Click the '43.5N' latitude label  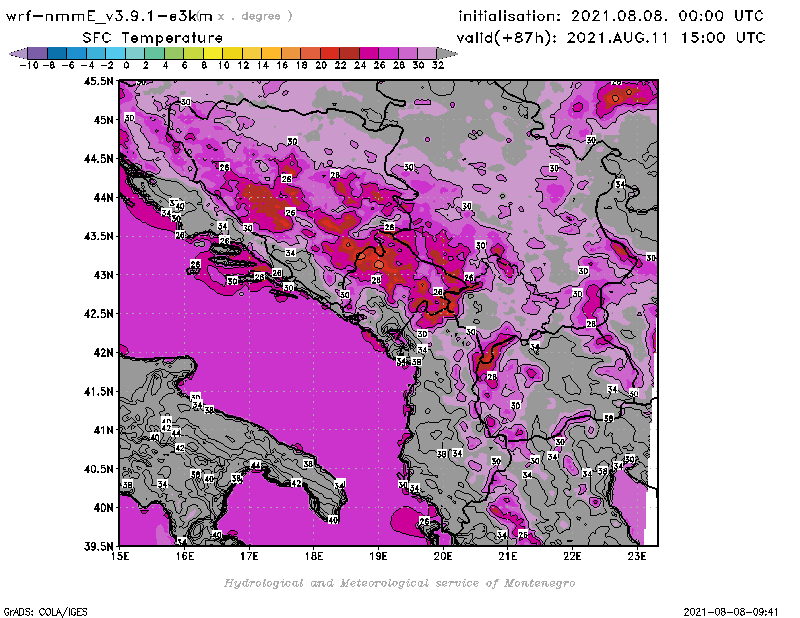(x=99, y=236)
